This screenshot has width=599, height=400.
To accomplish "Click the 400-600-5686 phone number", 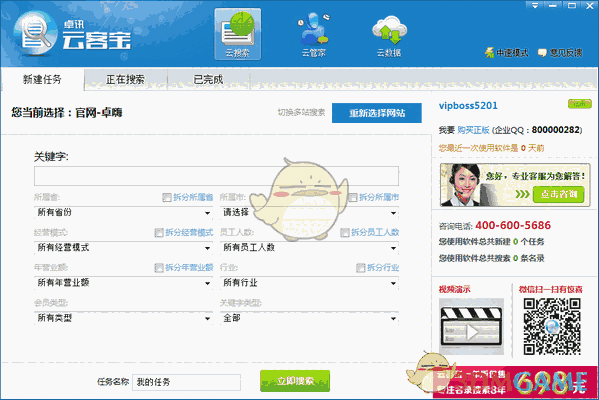I will (x=513, y=225).
